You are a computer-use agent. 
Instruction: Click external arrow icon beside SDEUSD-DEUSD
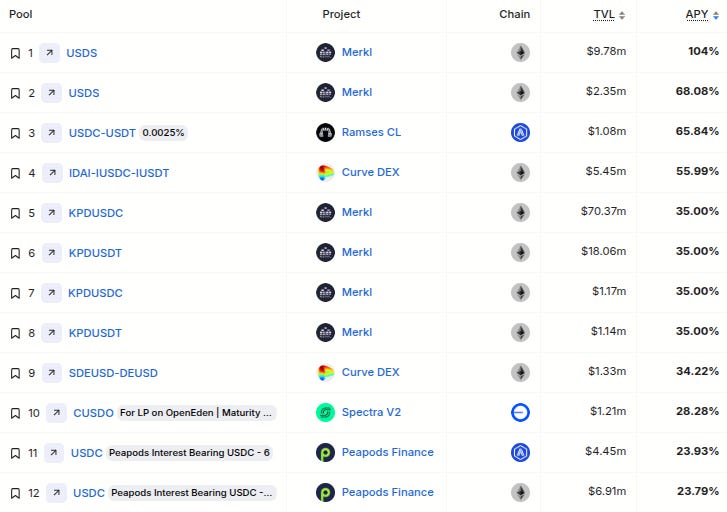pyautogui.click(x=52, y=372)
